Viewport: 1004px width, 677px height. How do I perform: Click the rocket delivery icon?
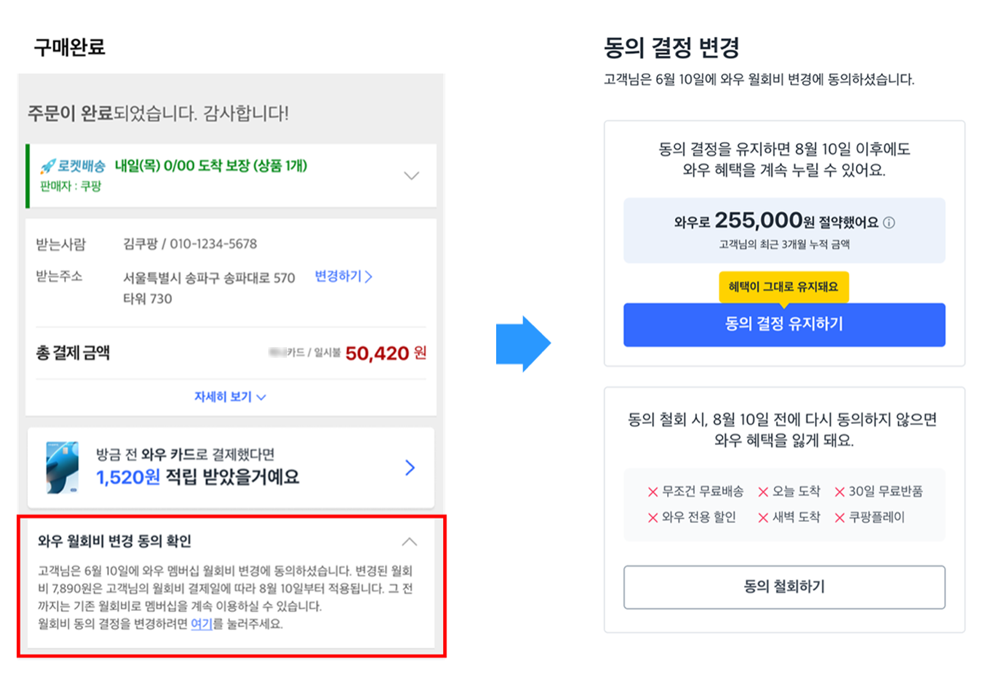coord(46,167)
